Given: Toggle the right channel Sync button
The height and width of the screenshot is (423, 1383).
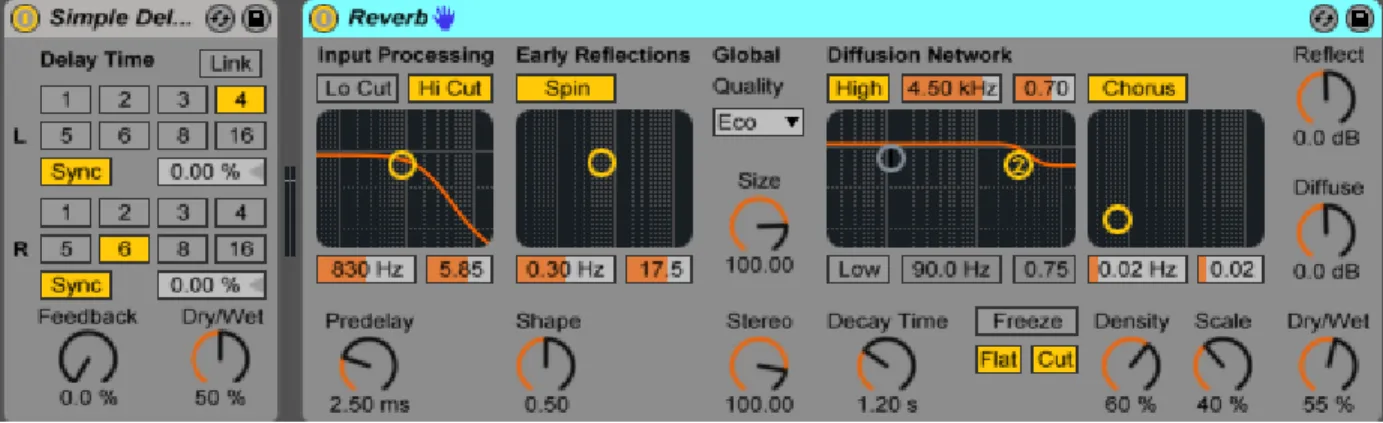Looking at the screenshot, I should pyautogui.click(x=77, y=285).
